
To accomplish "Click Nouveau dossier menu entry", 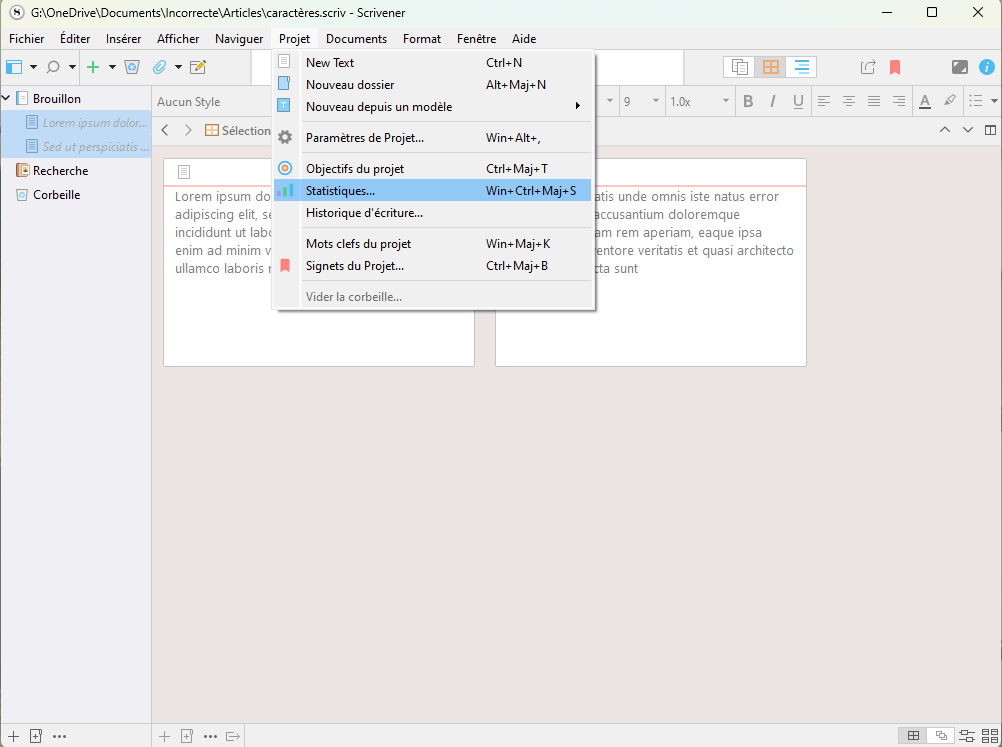I will pos(433,84).
